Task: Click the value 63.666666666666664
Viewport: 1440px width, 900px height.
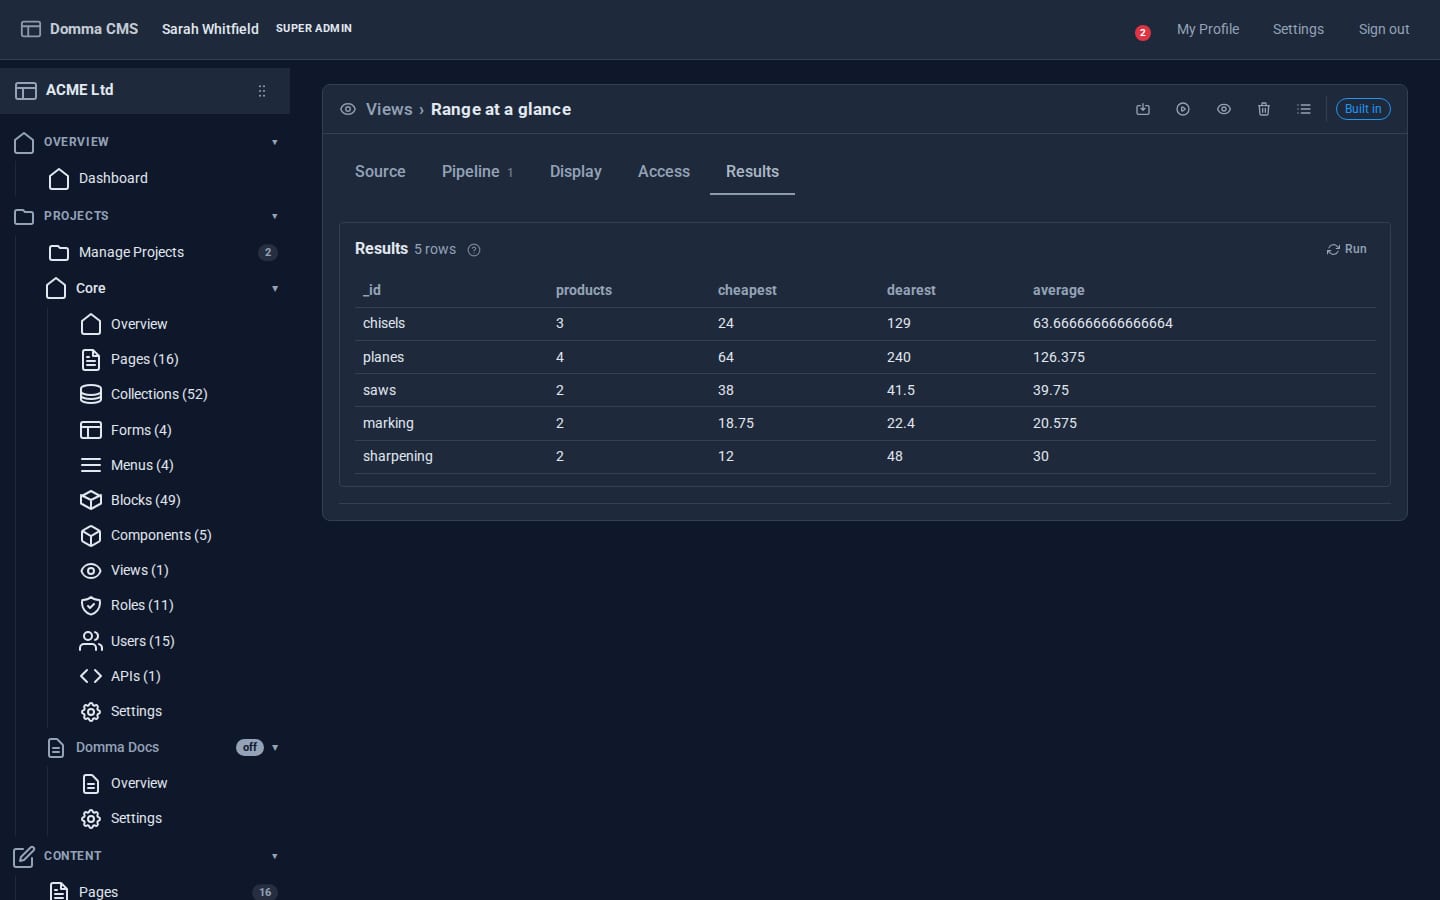Action: 1103,323
